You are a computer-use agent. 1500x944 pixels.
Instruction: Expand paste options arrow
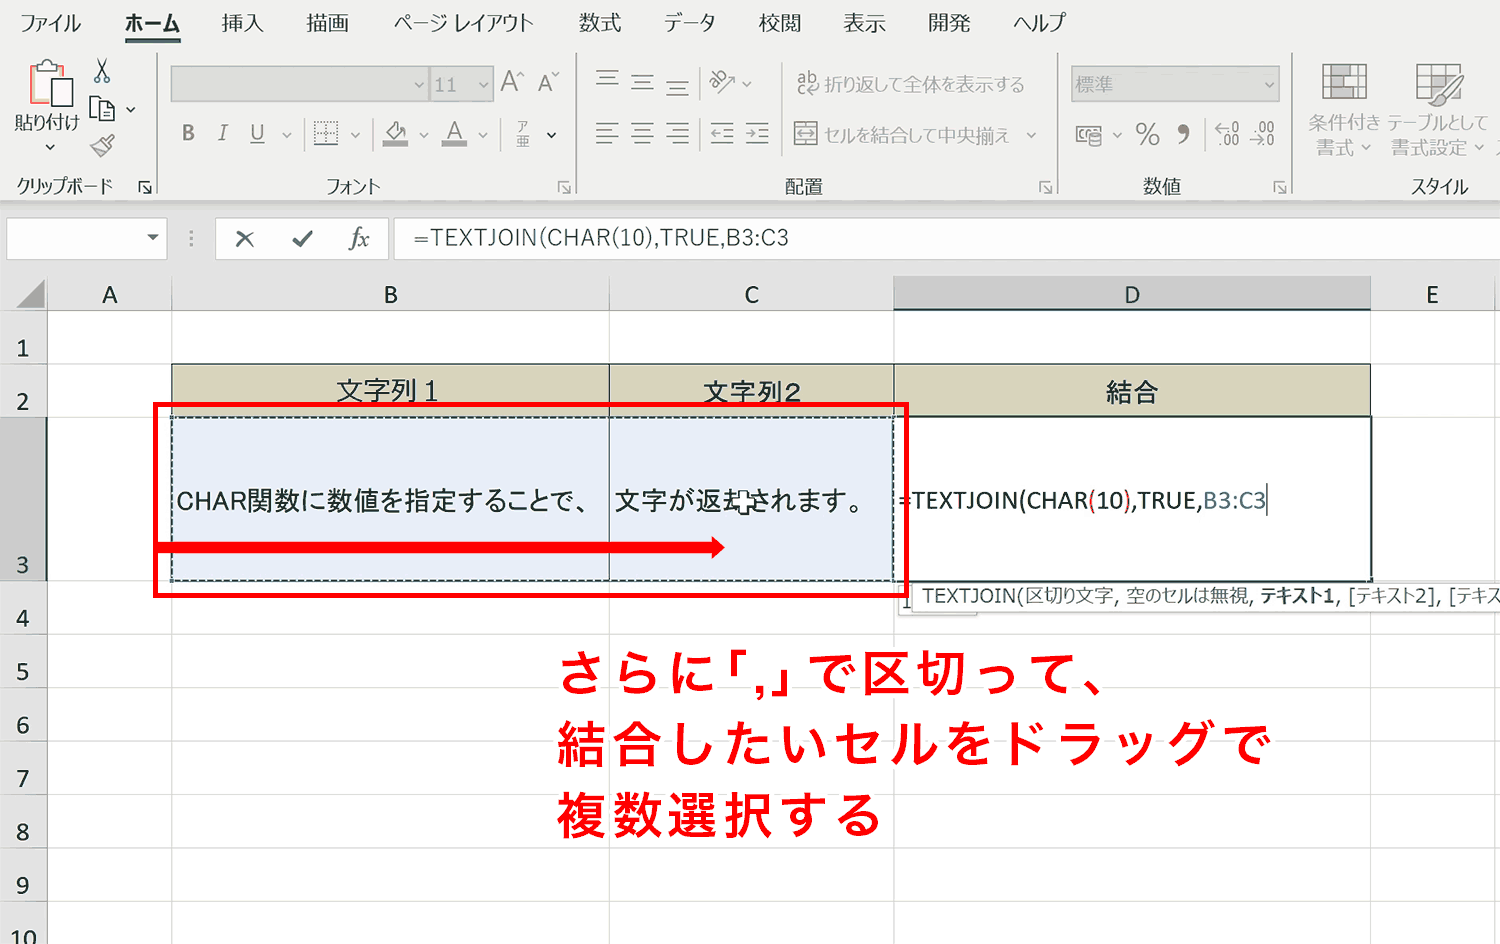click(50, 148)
